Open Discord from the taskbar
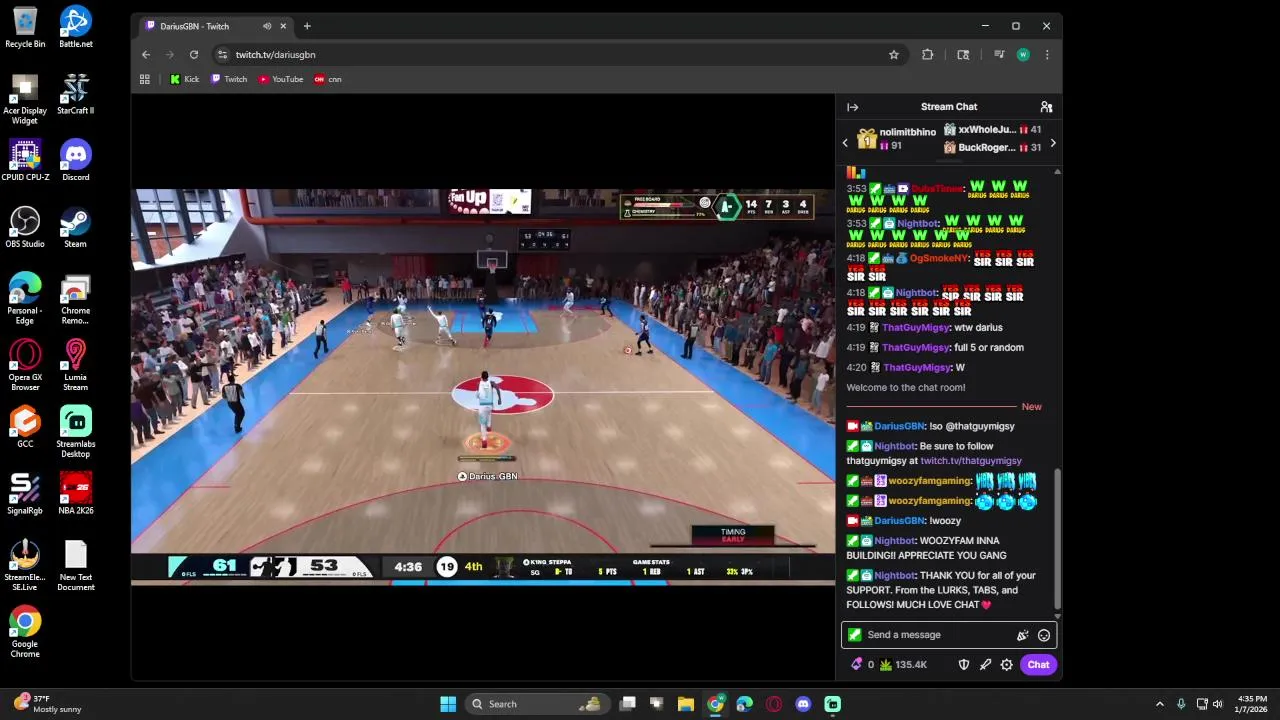This screenshot has width=1280, height=720. (803, 704)
